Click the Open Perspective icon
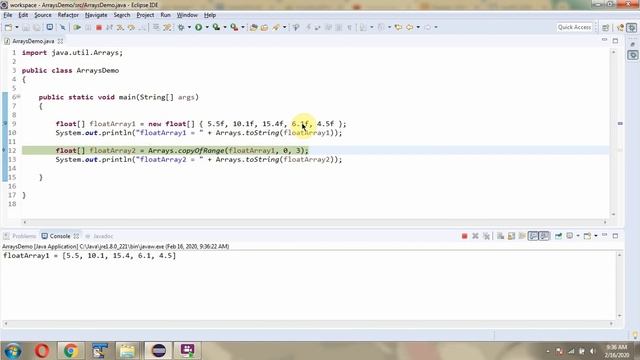Screen dimensions: 640x360 click(x=606, y=27)
